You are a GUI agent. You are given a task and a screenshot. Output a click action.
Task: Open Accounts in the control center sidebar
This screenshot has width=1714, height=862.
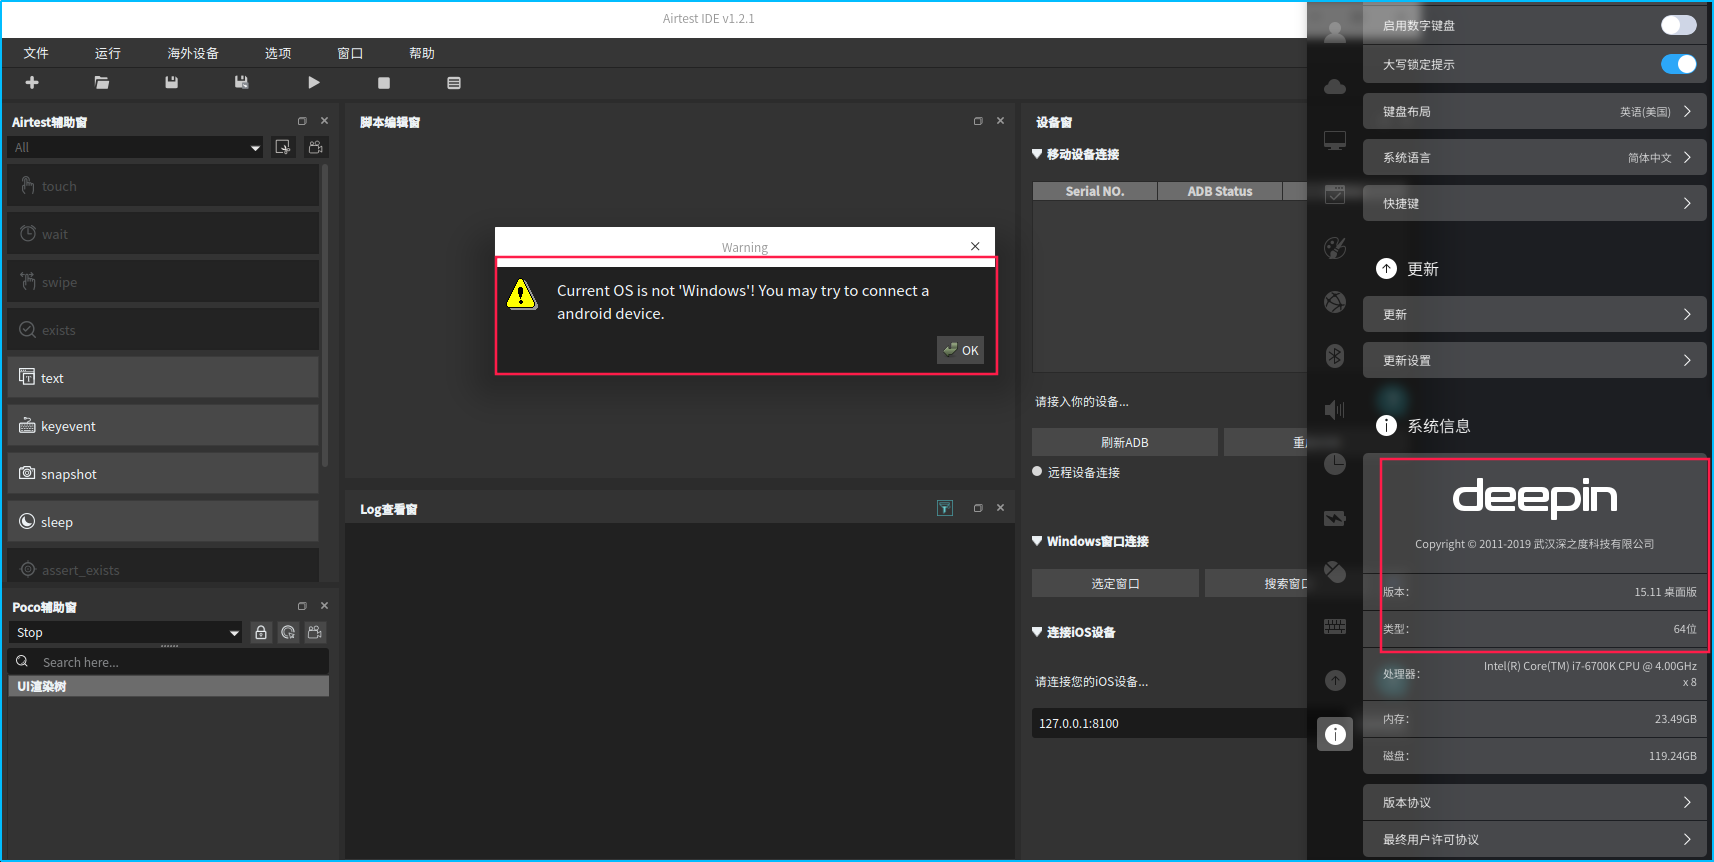point(1335,32)
